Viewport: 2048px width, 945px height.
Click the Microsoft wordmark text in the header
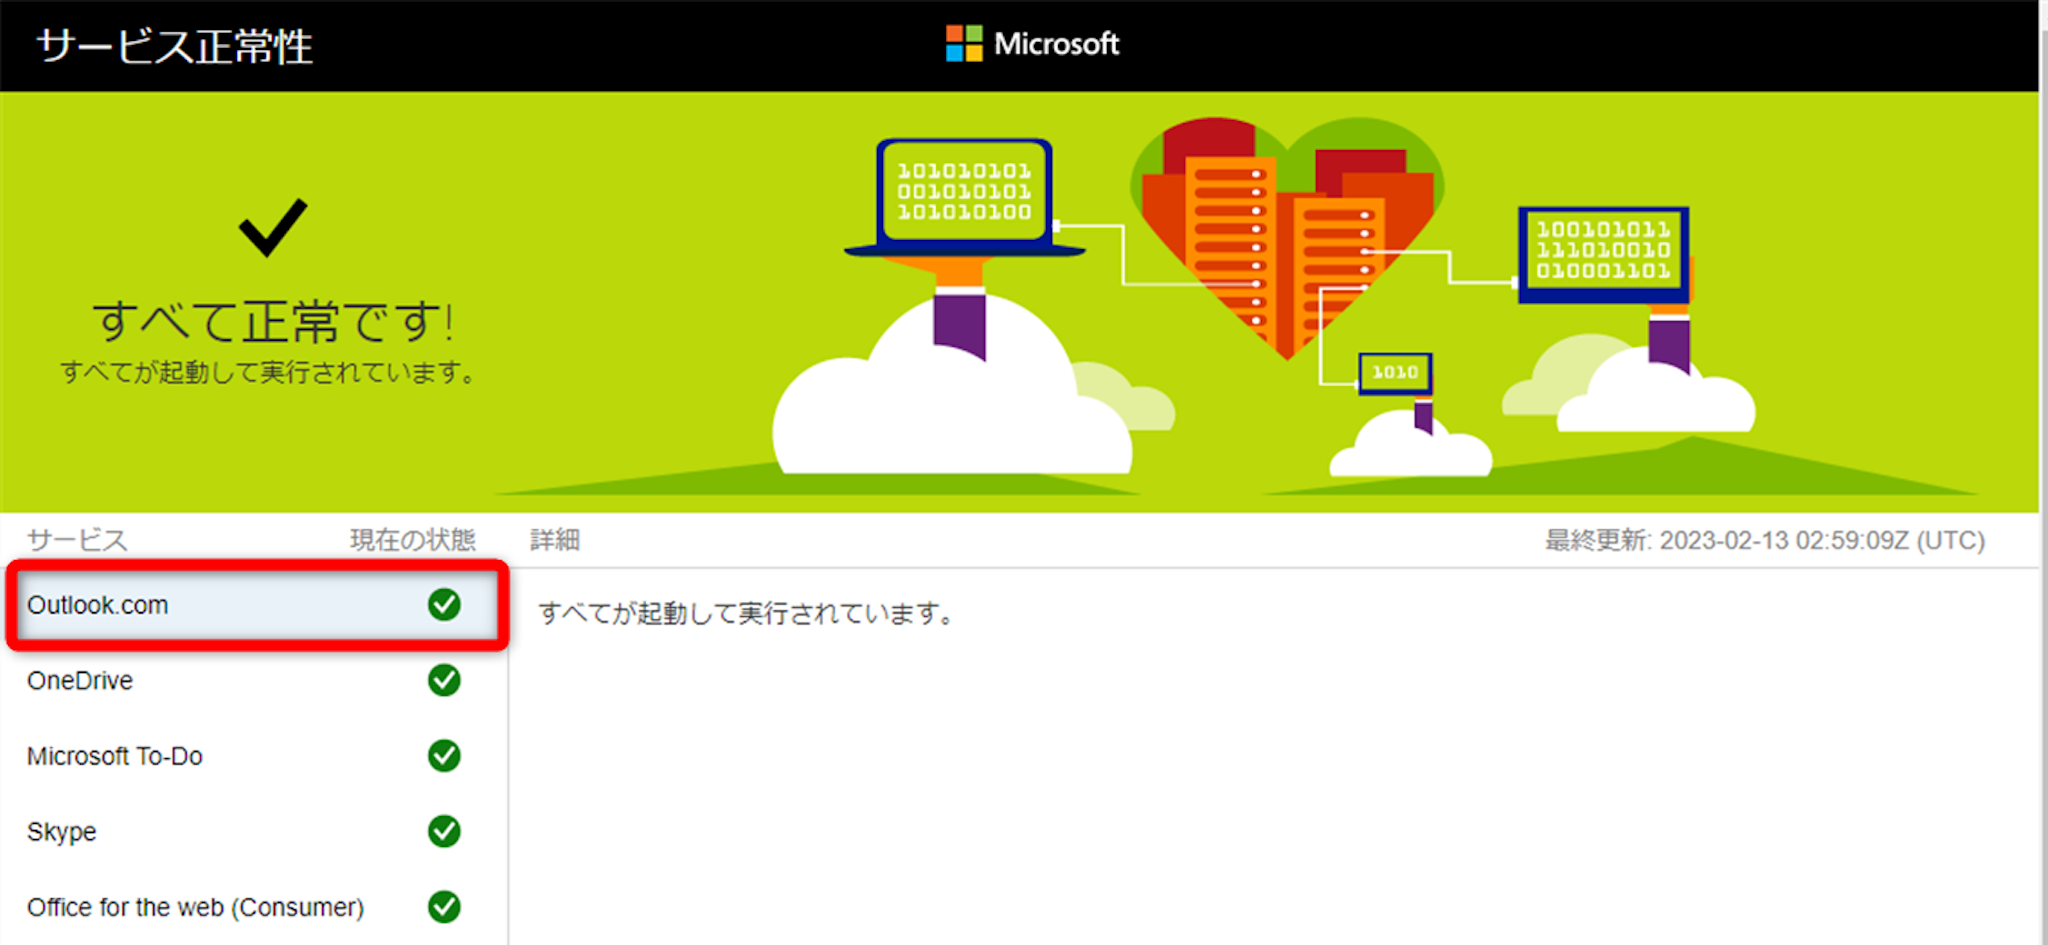tap(1057, 44)
